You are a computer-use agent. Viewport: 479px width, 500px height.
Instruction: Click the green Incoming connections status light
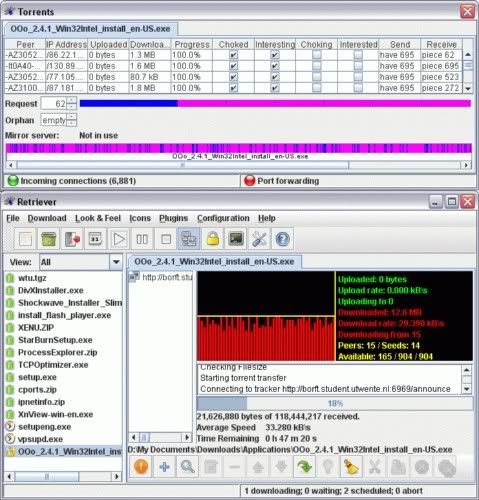[x=13, y=181]
